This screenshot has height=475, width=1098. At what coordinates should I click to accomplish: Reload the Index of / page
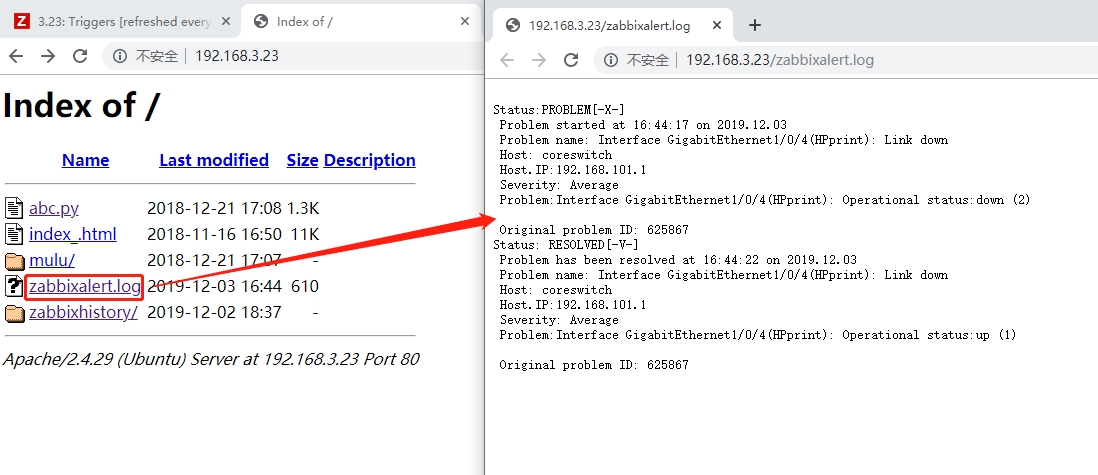tap(80, 56)
